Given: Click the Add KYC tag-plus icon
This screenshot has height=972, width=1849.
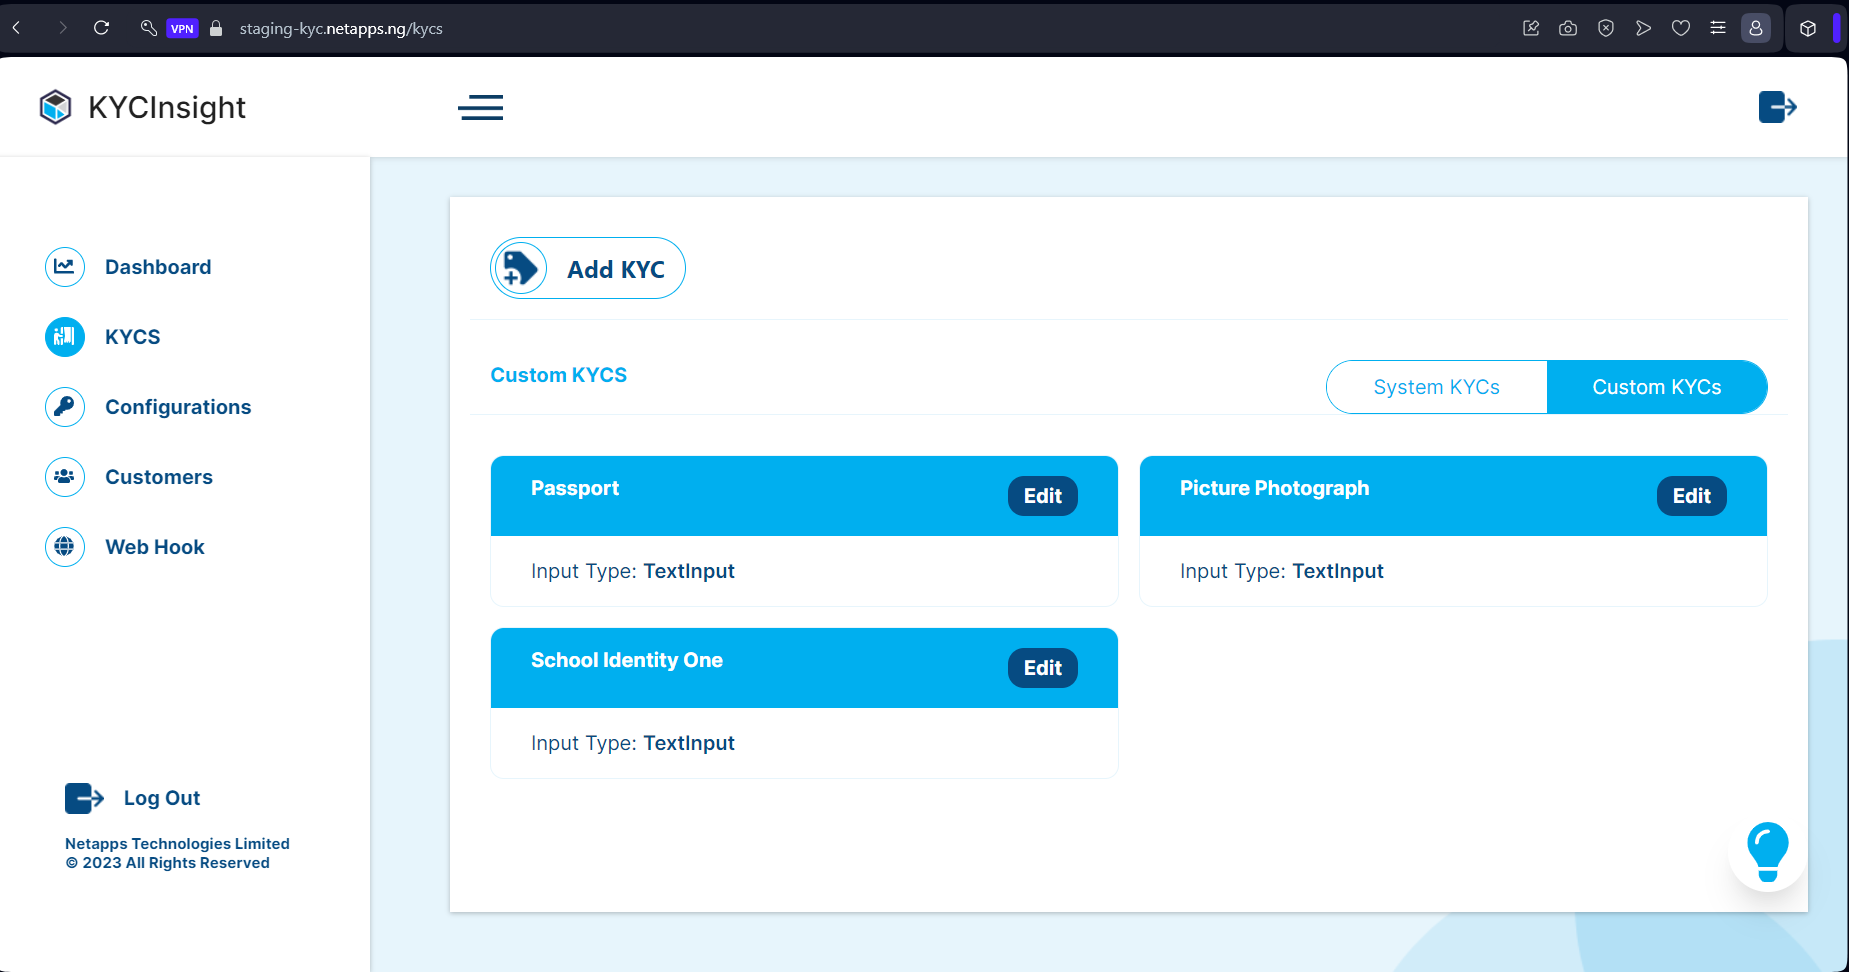Looking at the screenshot, I should click(520, 268).
